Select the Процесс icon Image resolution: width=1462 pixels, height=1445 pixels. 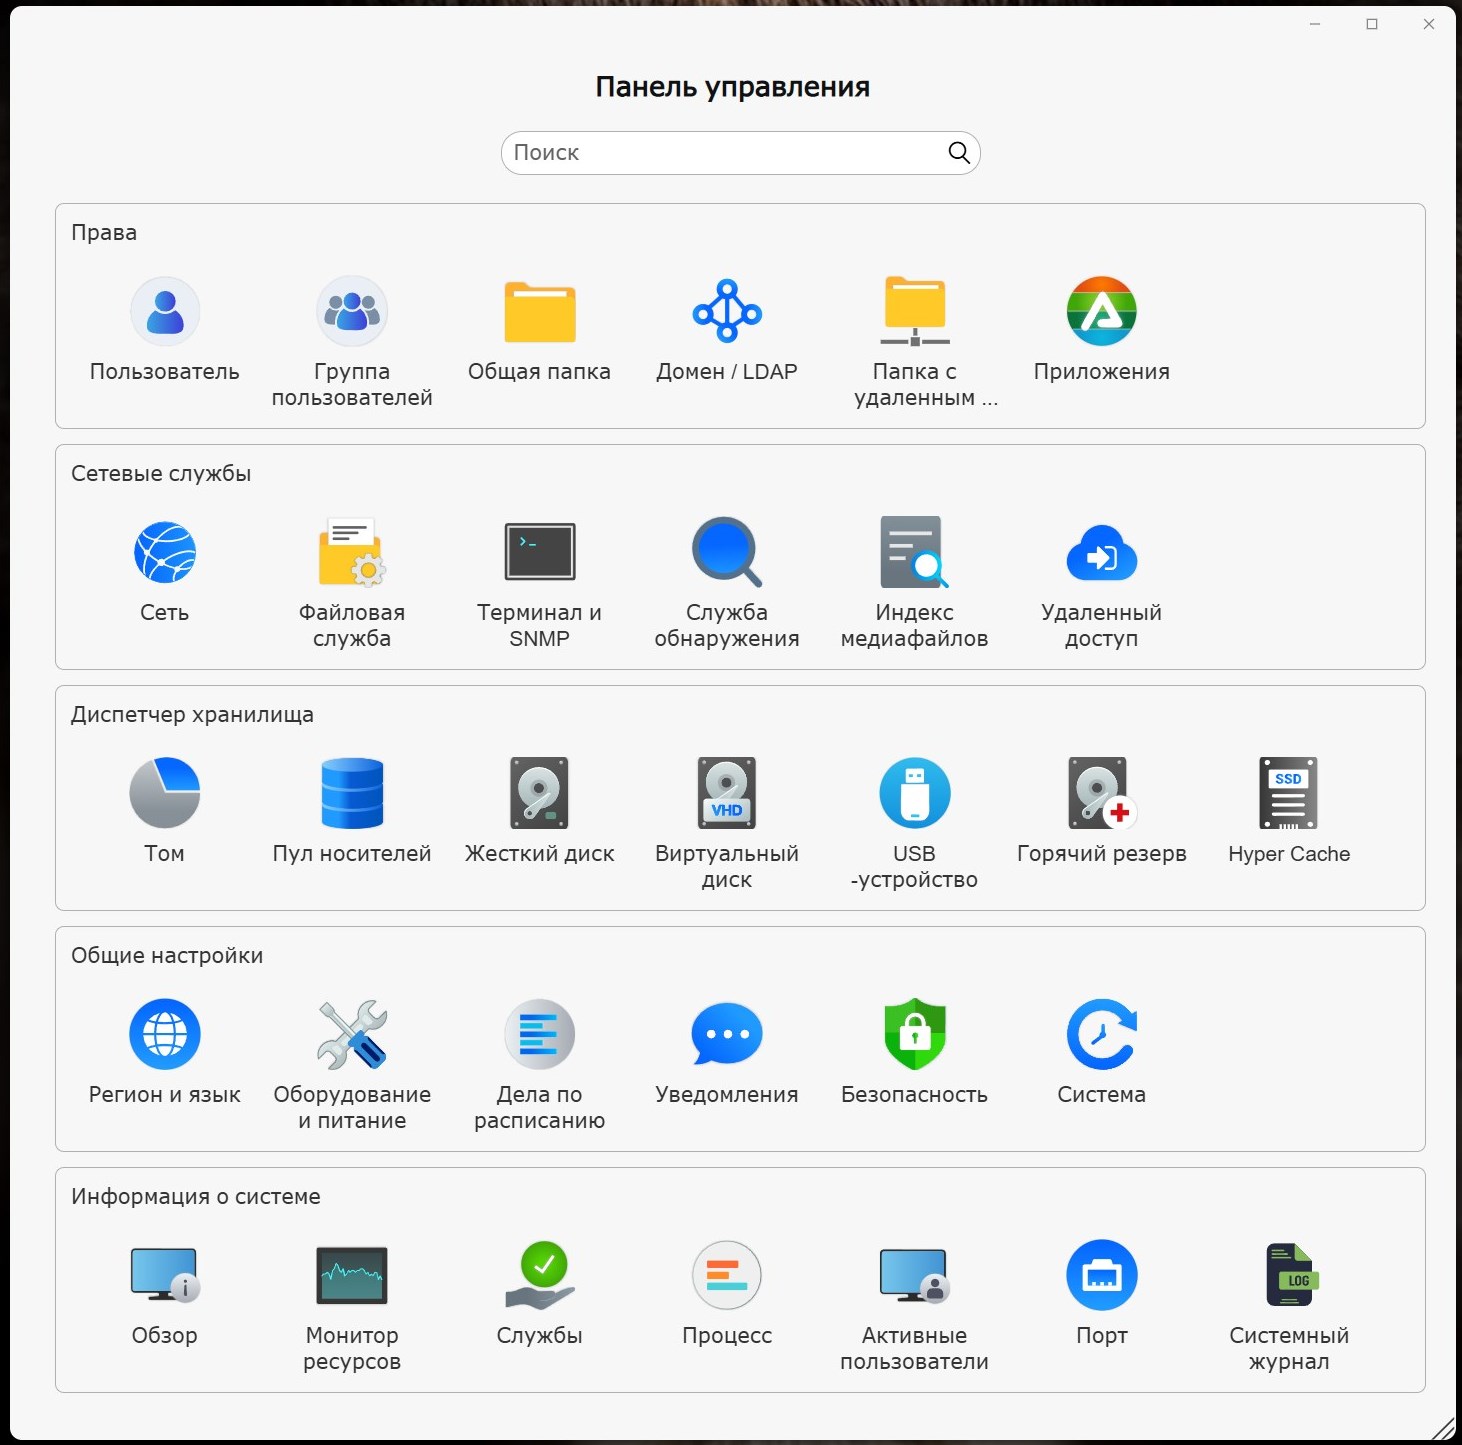click(727, 1275)
